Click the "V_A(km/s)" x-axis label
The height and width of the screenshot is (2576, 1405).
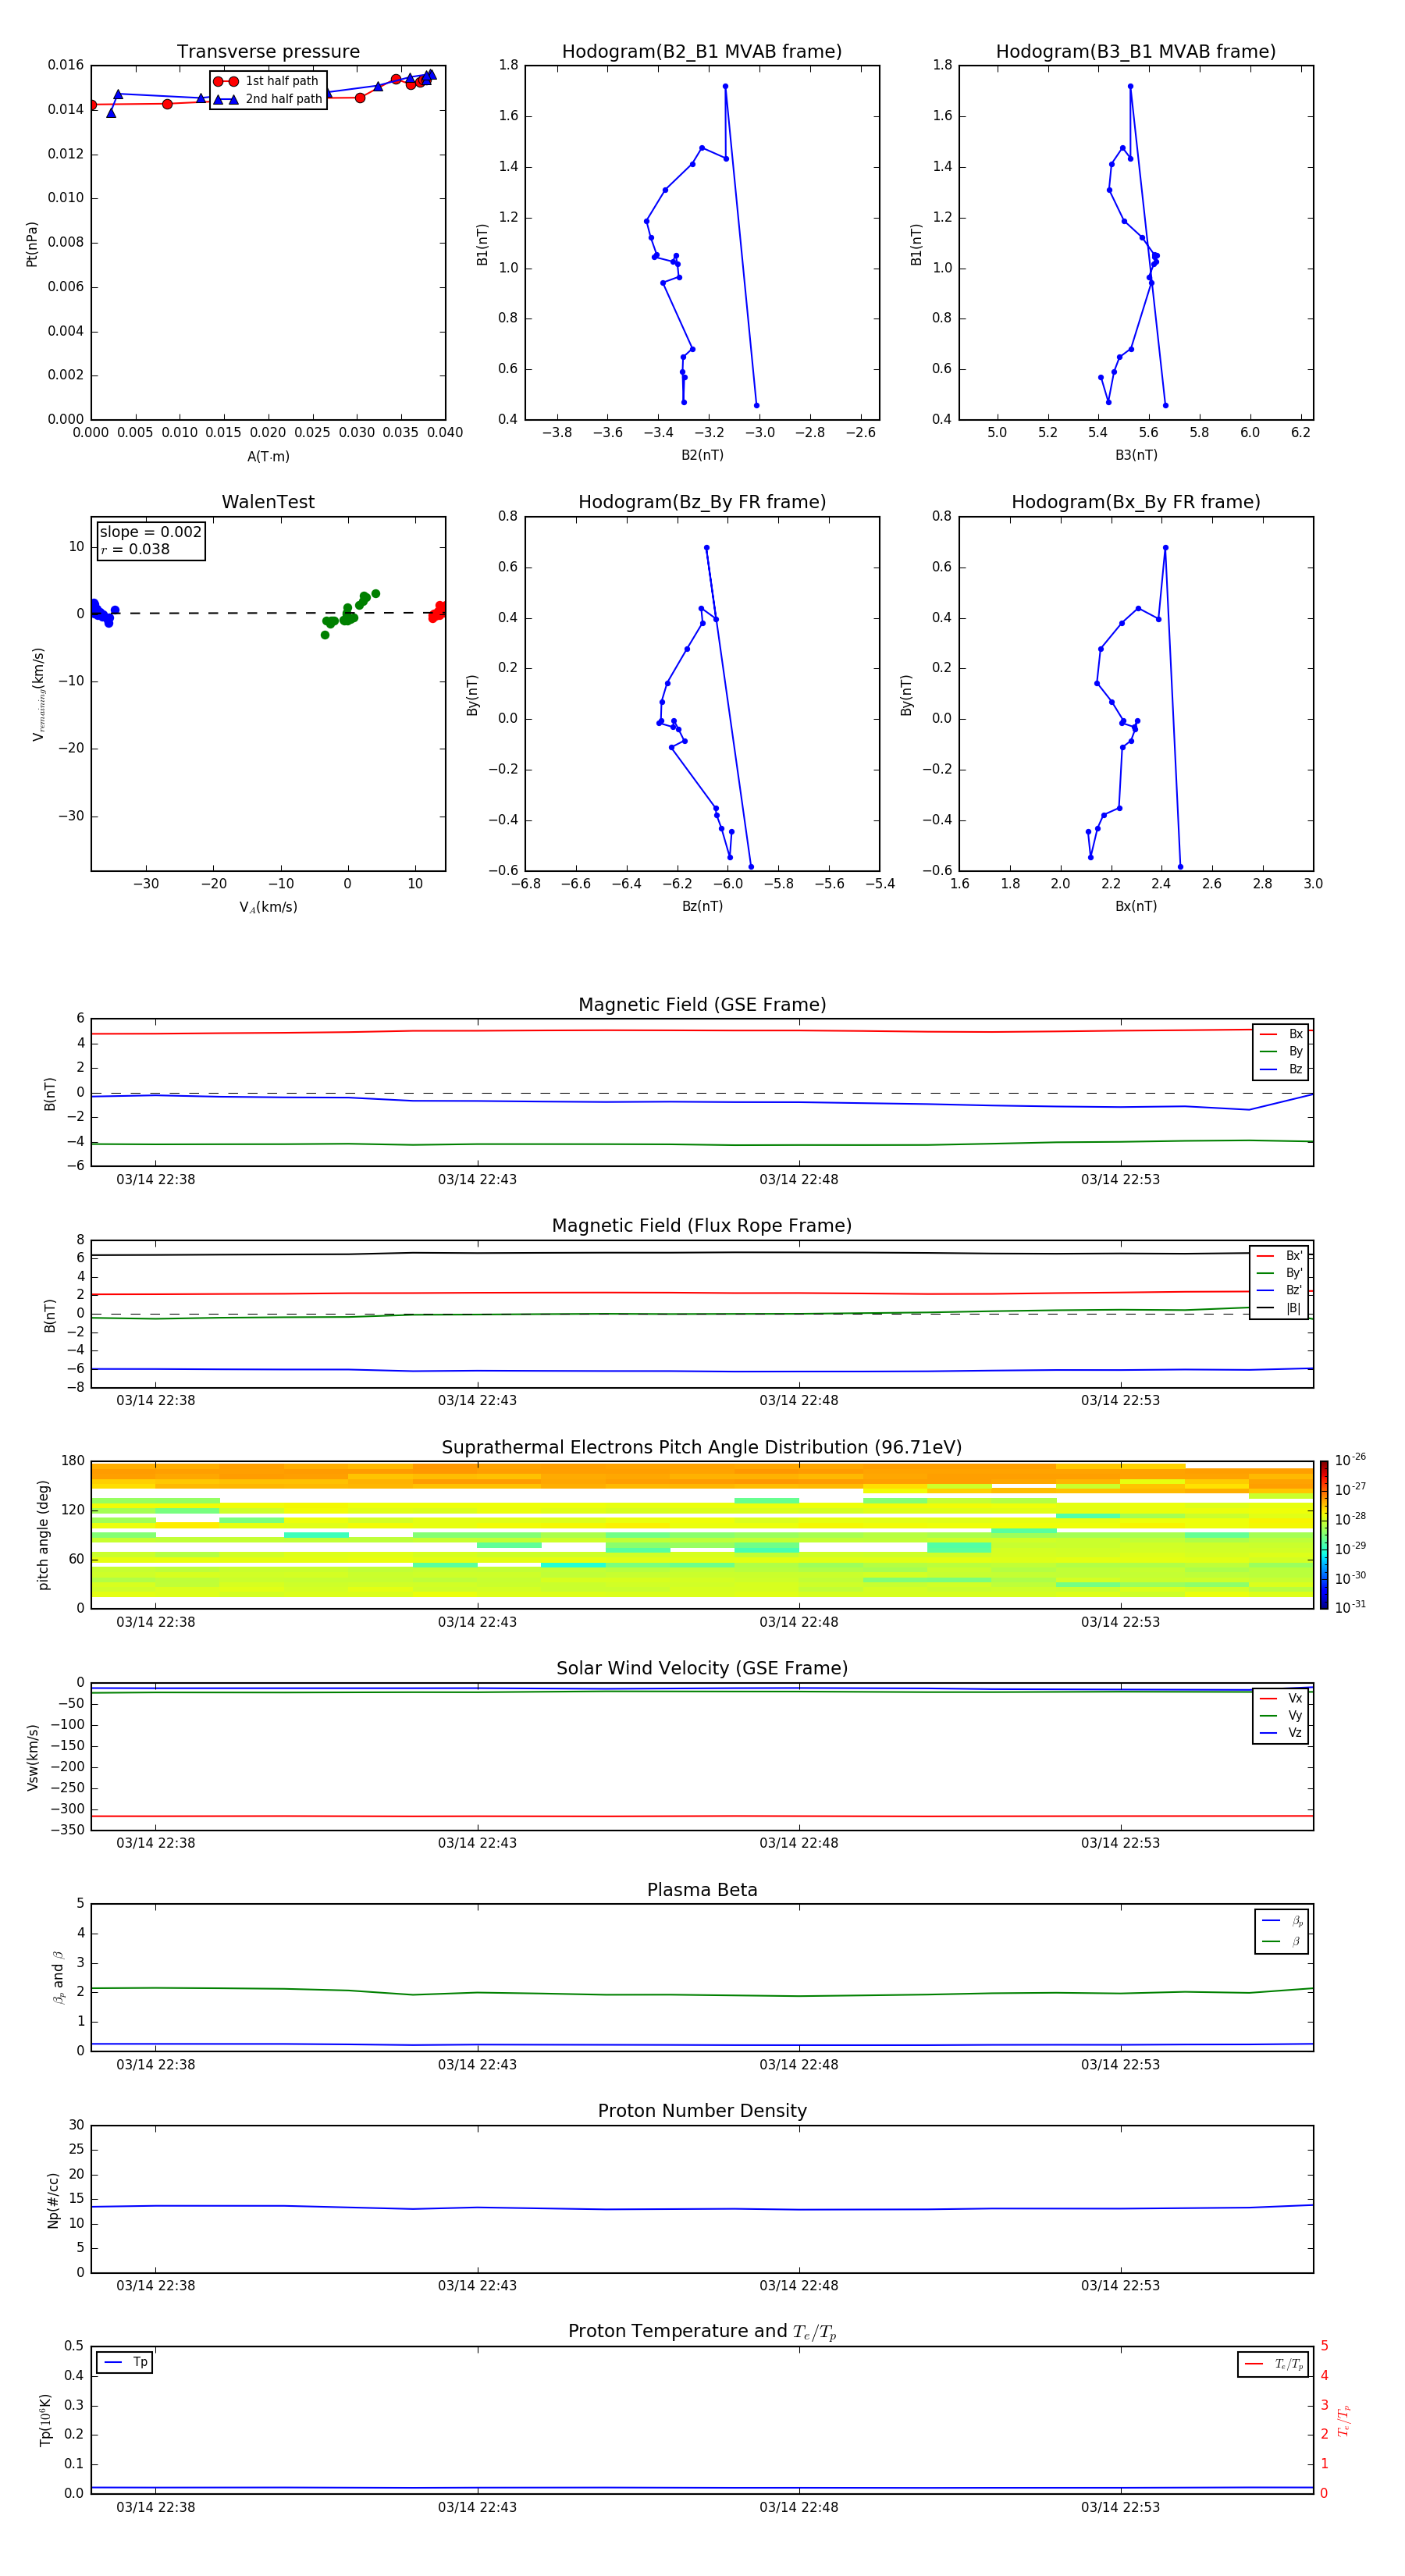point(268,908)
